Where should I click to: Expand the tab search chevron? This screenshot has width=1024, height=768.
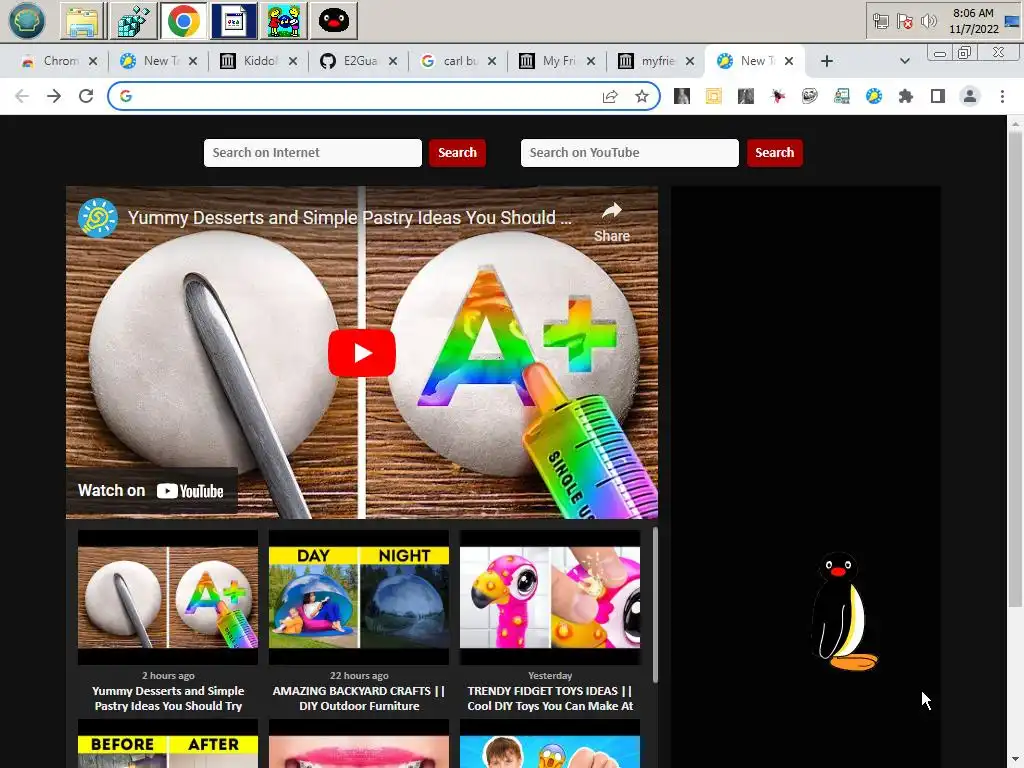904,61
